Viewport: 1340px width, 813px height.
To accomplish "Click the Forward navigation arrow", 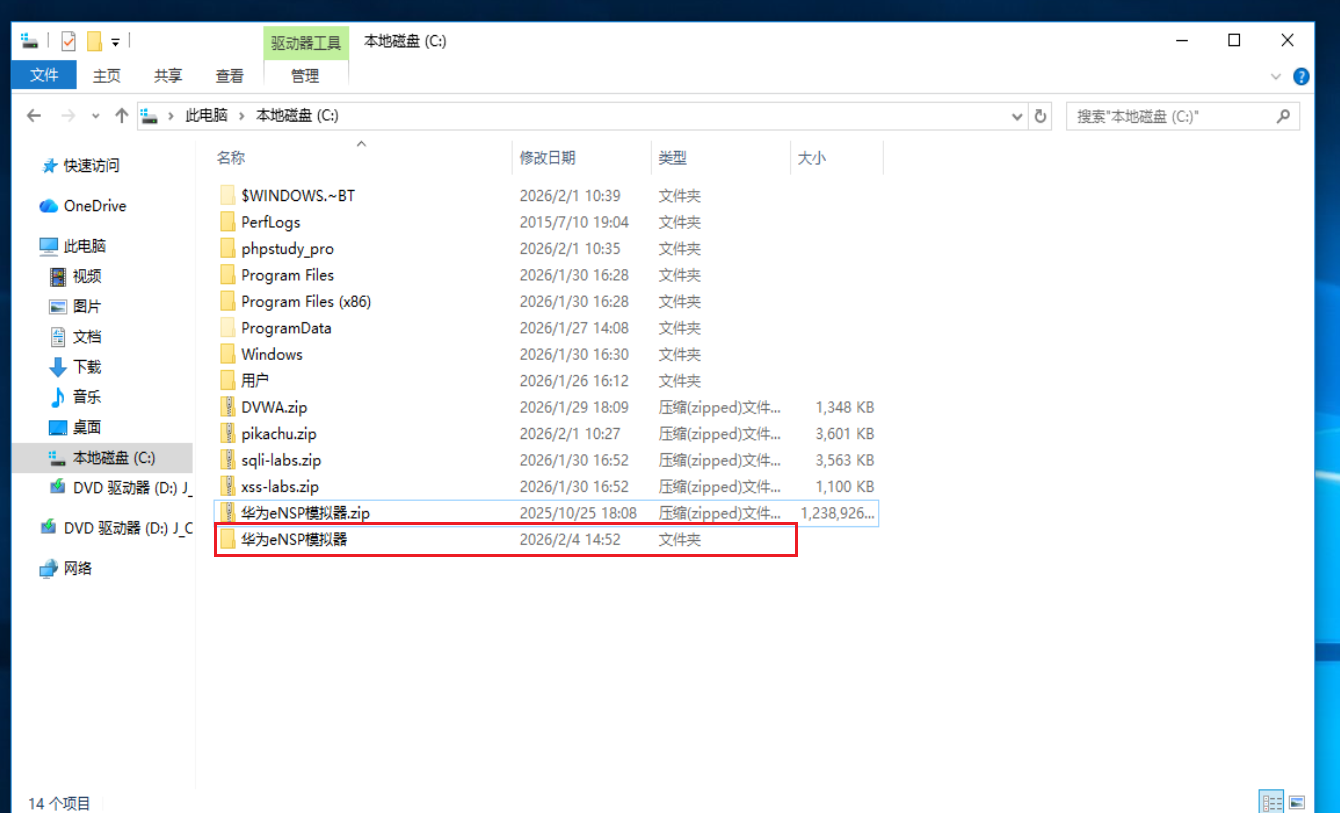I will [68, 116].
